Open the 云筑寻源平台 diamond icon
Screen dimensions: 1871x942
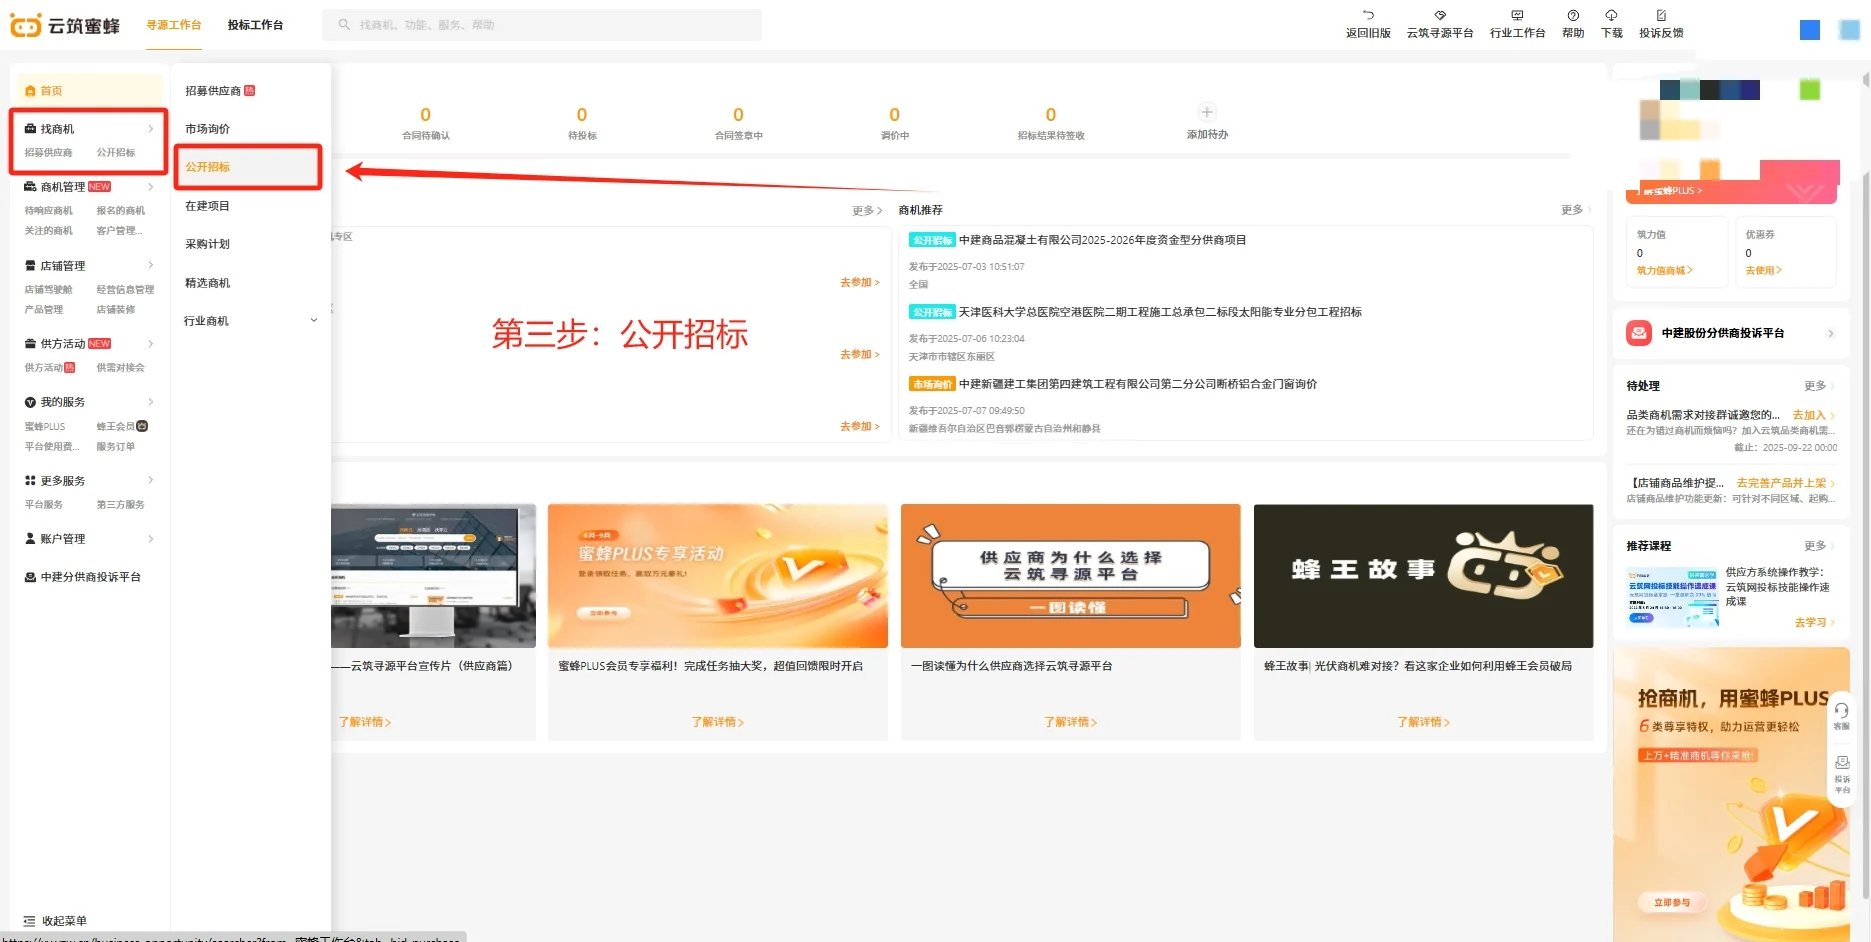tap(1440, 22)
